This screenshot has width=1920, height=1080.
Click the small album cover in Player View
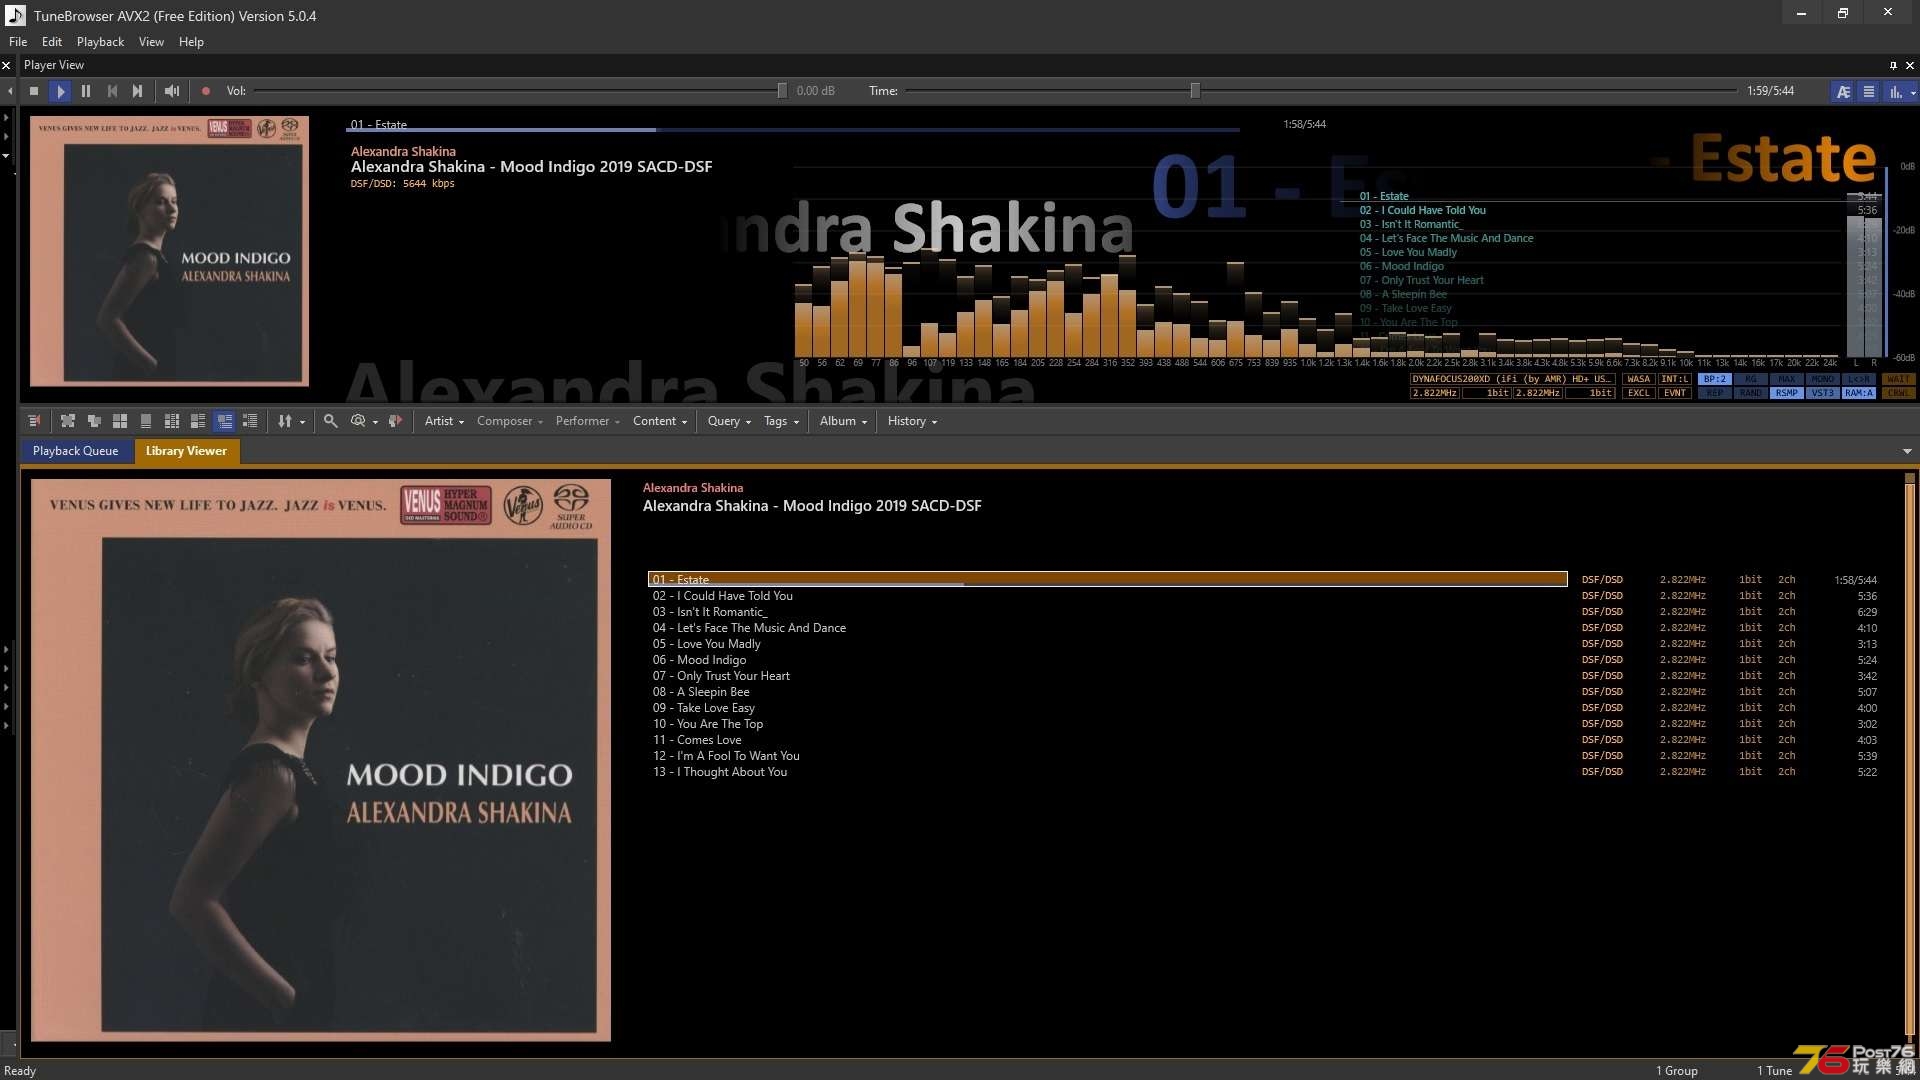(x=169, y=251)
